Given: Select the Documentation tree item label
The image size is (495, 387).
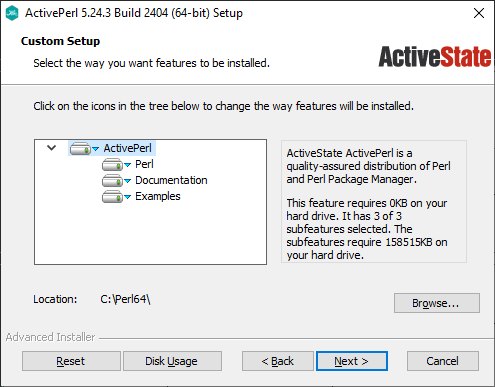Looking at the screenshot, I should tap(171, 180).
